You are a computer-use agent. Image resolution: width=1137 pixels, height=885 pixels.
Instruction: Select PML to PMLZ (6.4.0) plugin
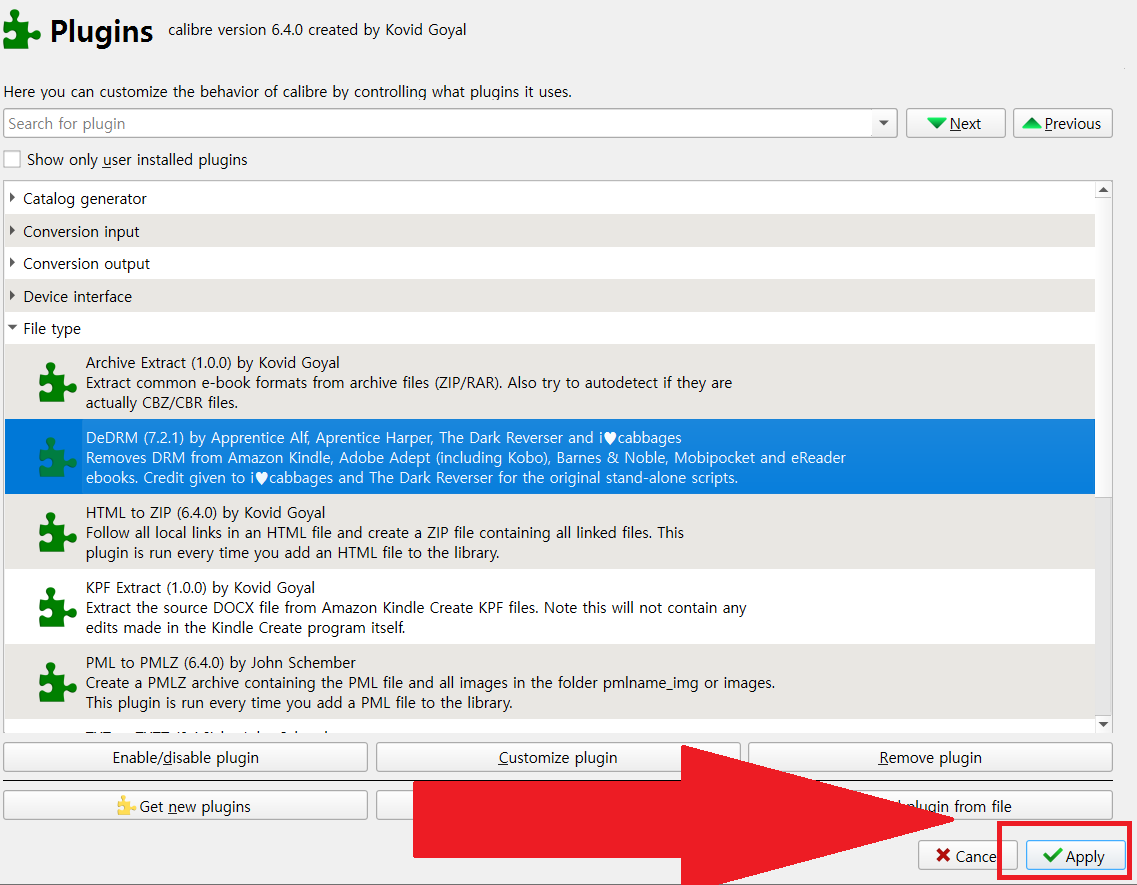pyautogui.click(x=550, y=683)
